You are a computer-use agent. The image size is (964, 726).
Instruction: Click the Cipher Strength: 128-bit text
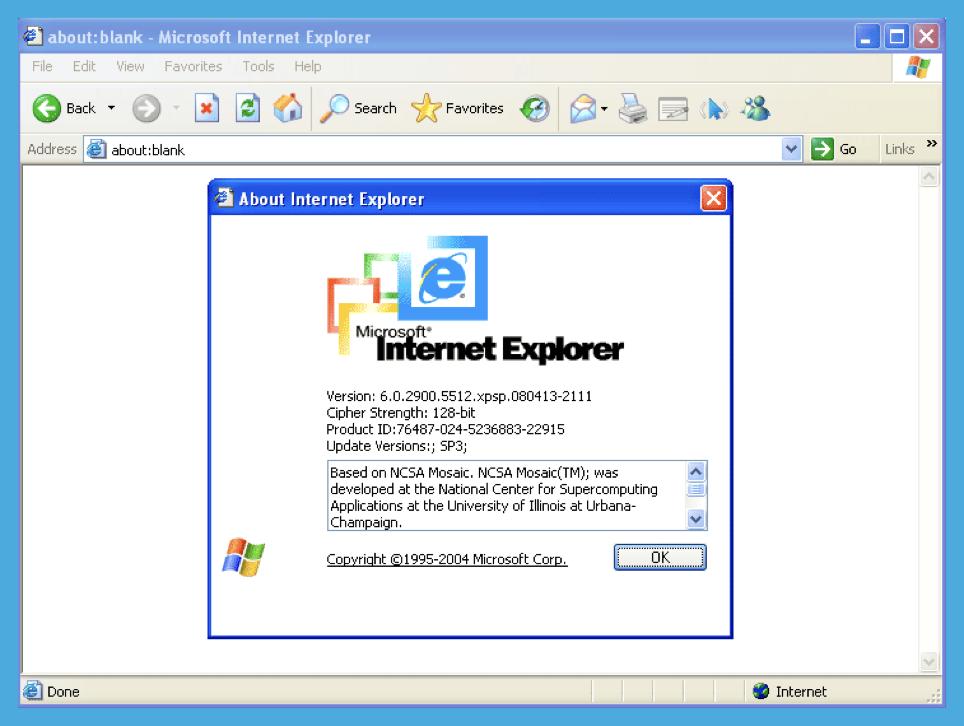coord(400,412)
